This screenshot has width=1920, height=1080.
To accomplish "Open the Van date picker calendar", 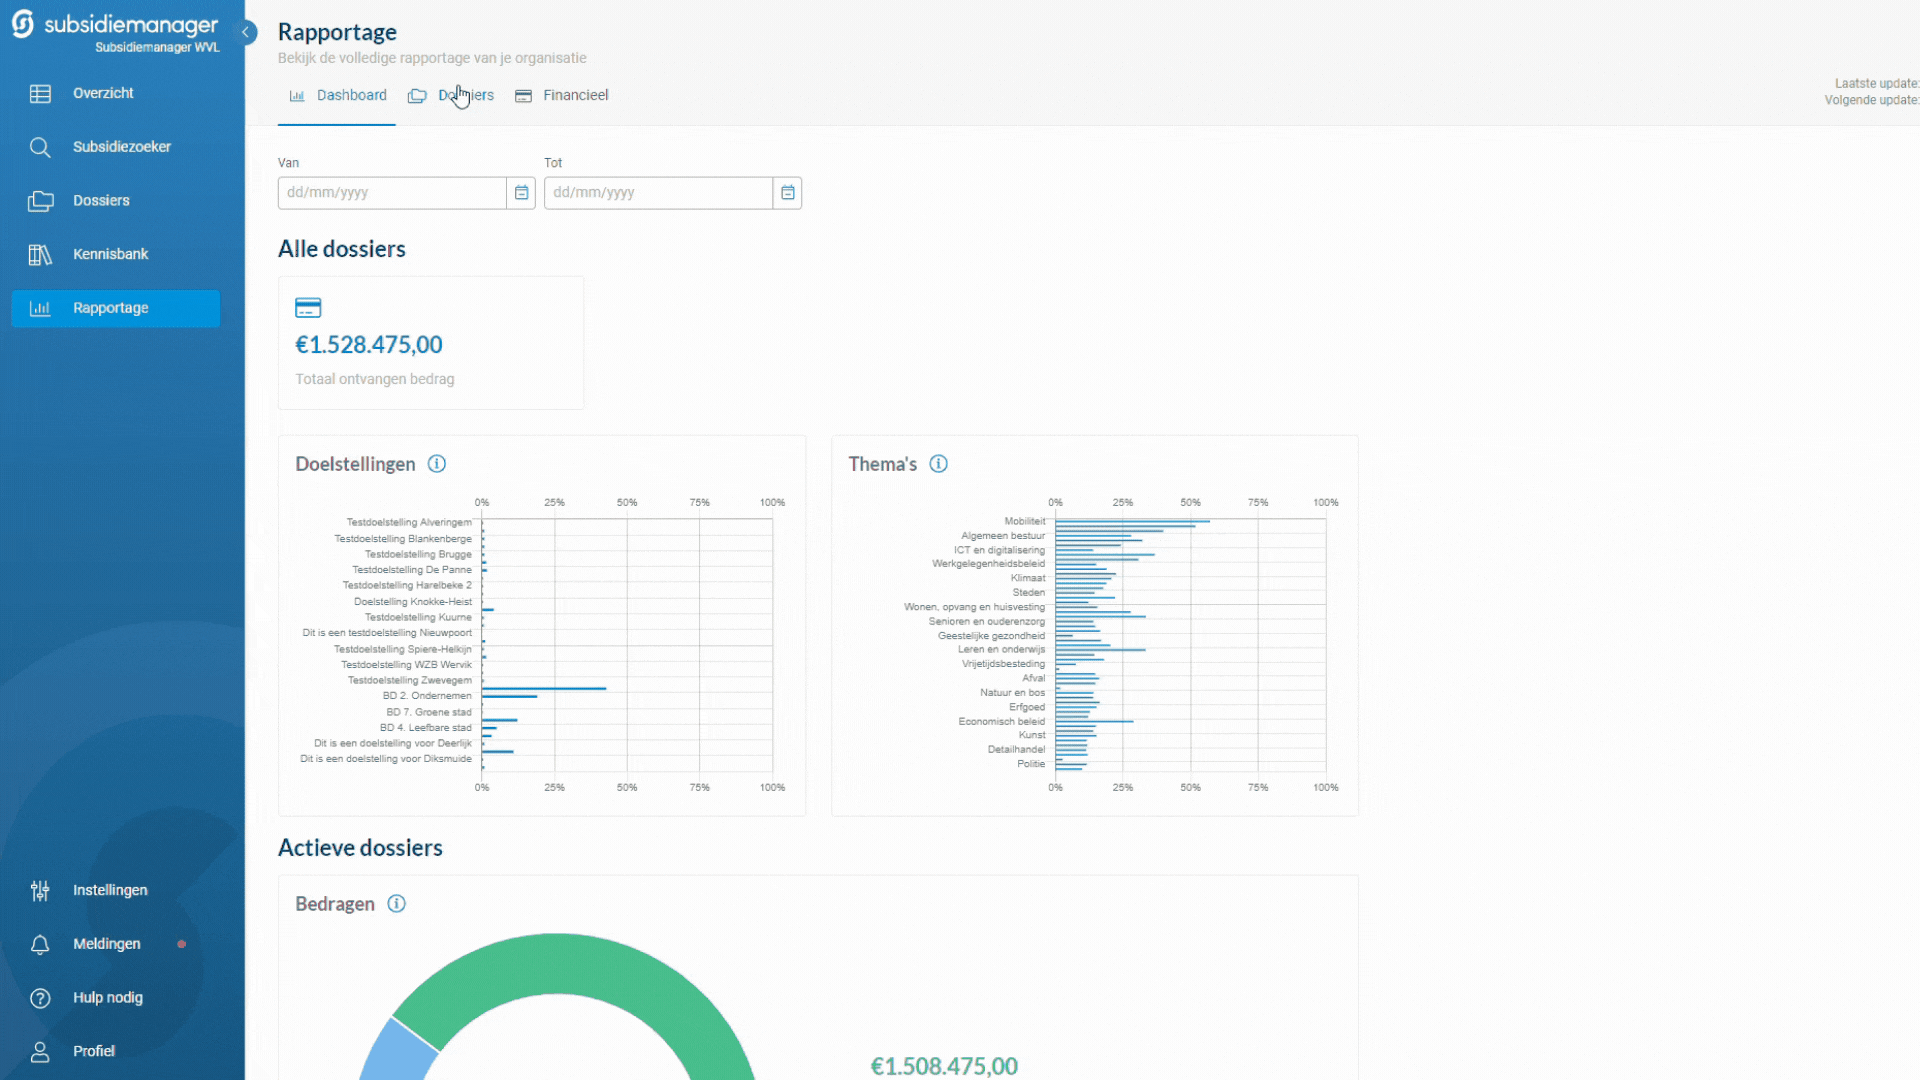I will click(x=521, y=193).
